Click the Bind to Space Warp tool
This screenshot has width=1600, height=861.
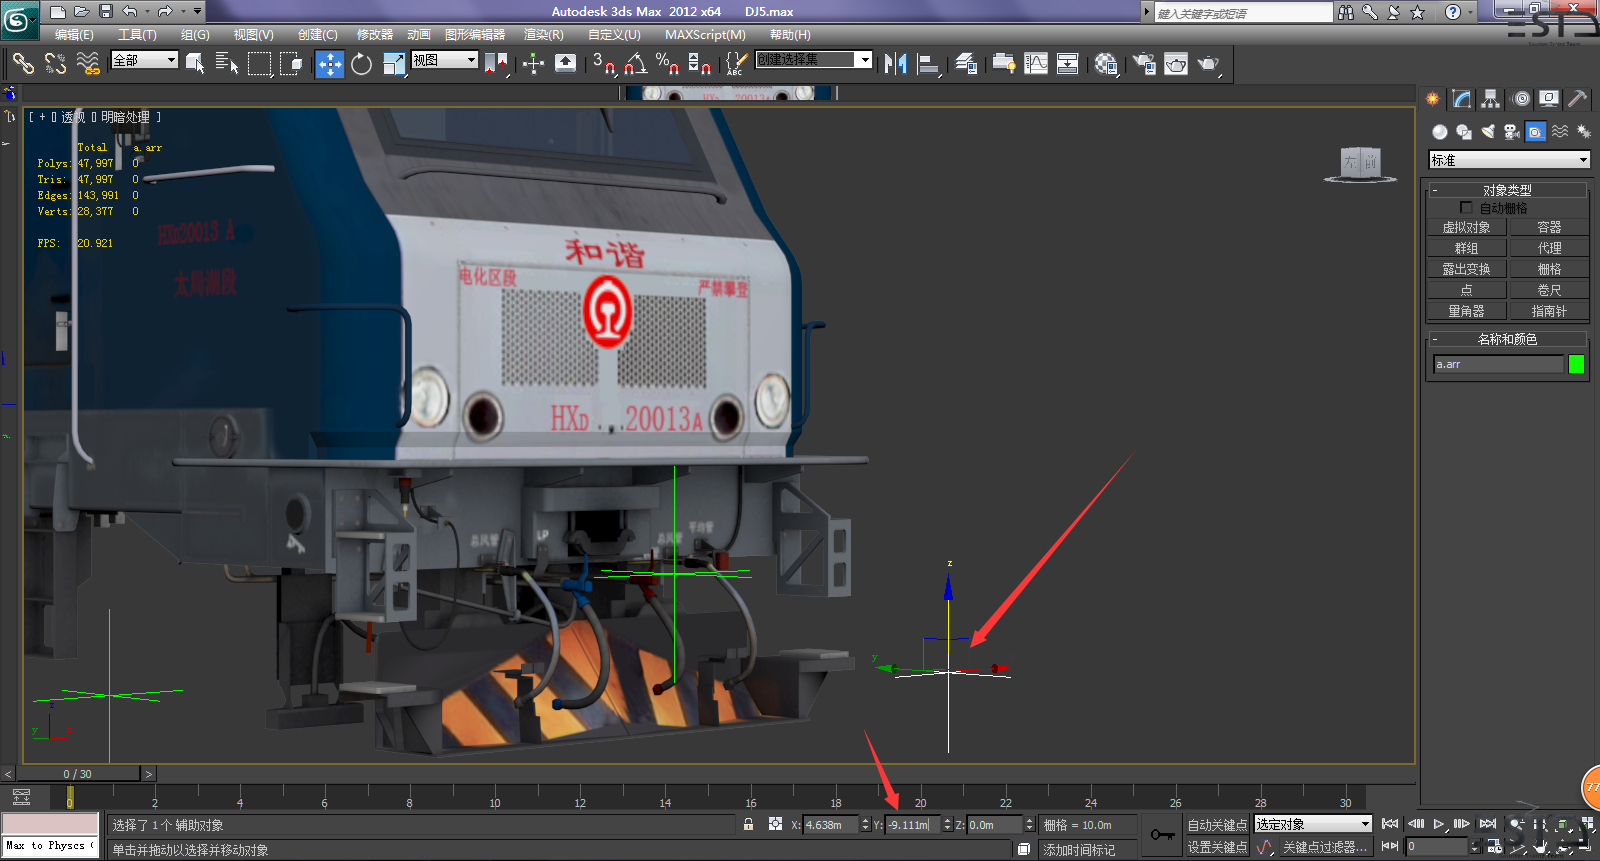pos(88,64)
